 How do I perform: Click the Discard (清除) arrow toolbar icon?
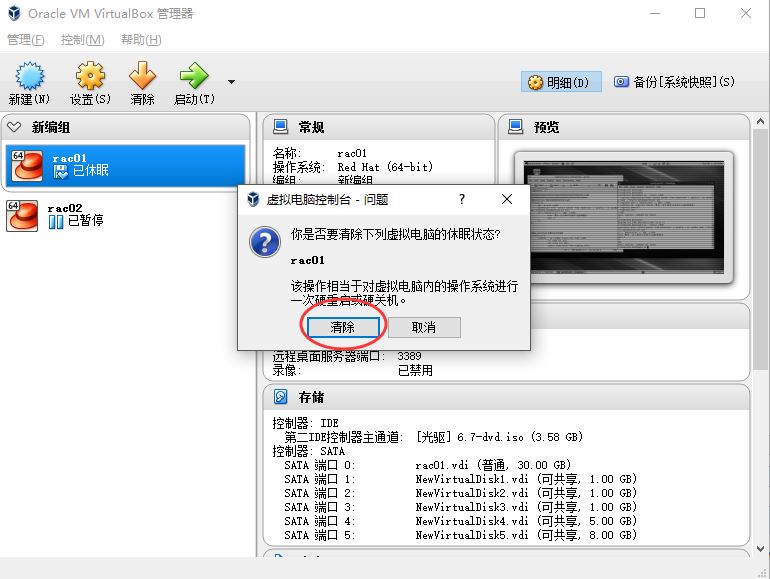[142, 76]
